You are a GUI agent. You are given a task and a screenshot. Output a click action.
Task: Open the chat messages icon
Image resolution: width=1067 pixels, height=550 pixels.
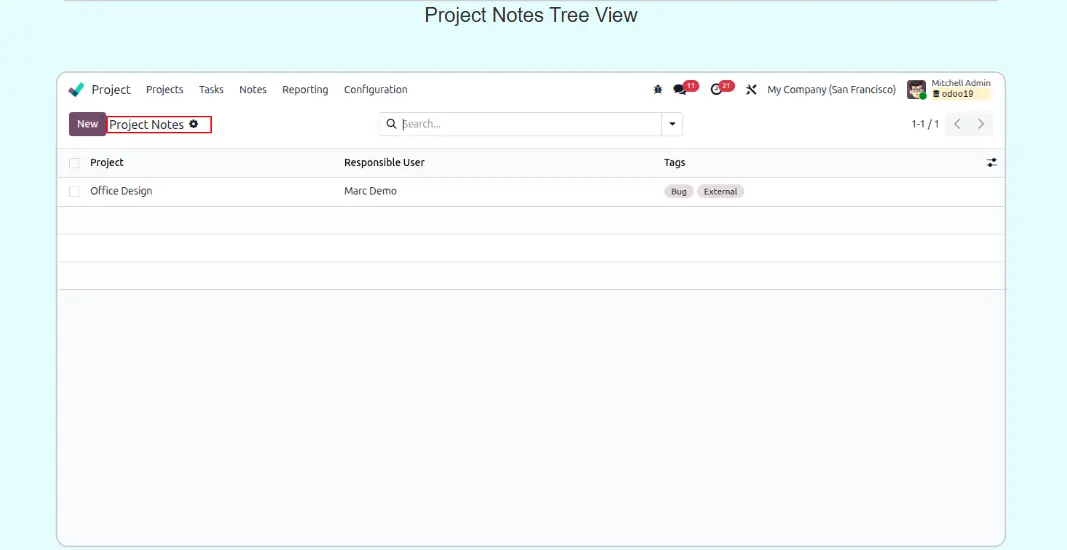(680, 90)
